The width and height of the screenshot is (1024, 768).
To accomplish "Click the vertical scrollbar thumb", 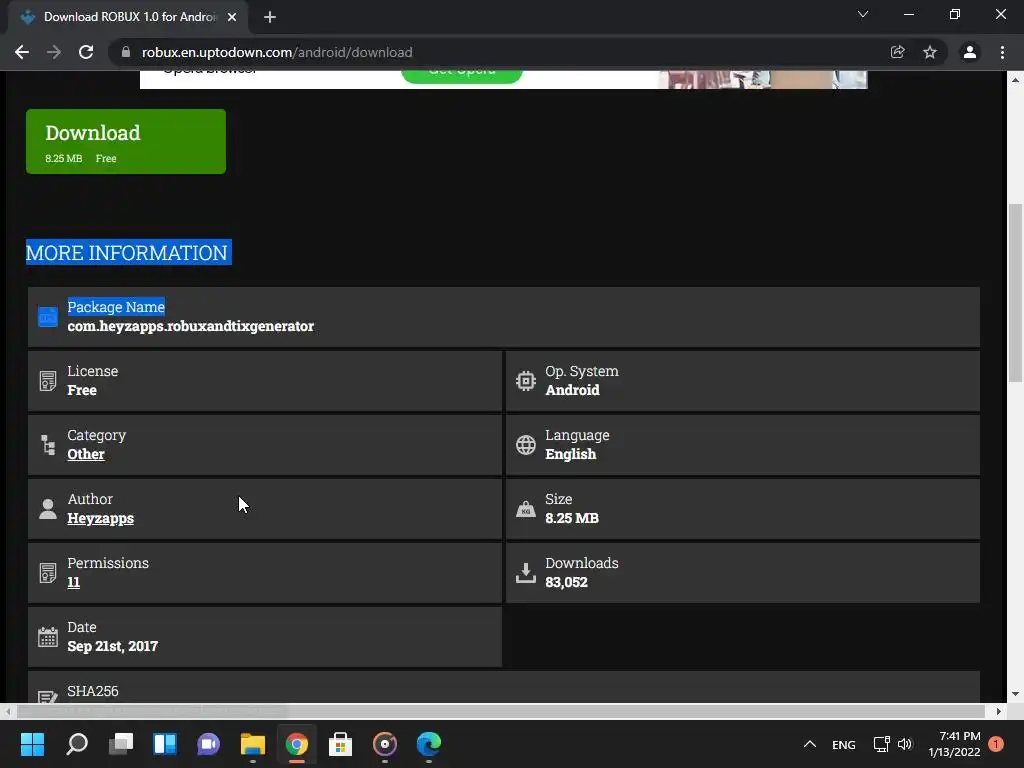I will point(1015,293).
